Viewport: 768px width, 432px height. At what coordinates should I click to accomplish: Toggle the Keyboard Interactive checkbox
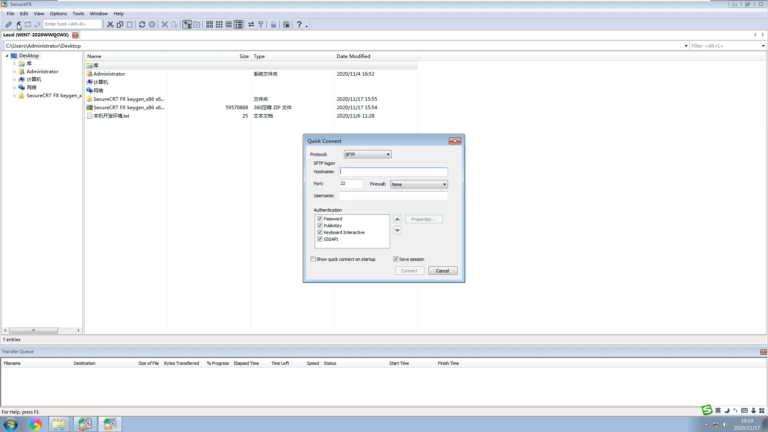[x=320, y=232]
